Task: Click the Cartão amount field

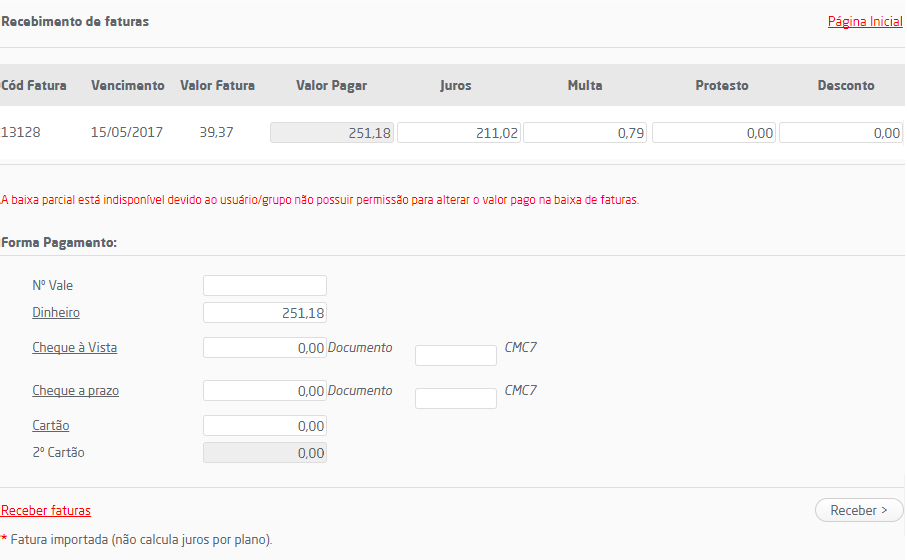Action: coord(265,426)
